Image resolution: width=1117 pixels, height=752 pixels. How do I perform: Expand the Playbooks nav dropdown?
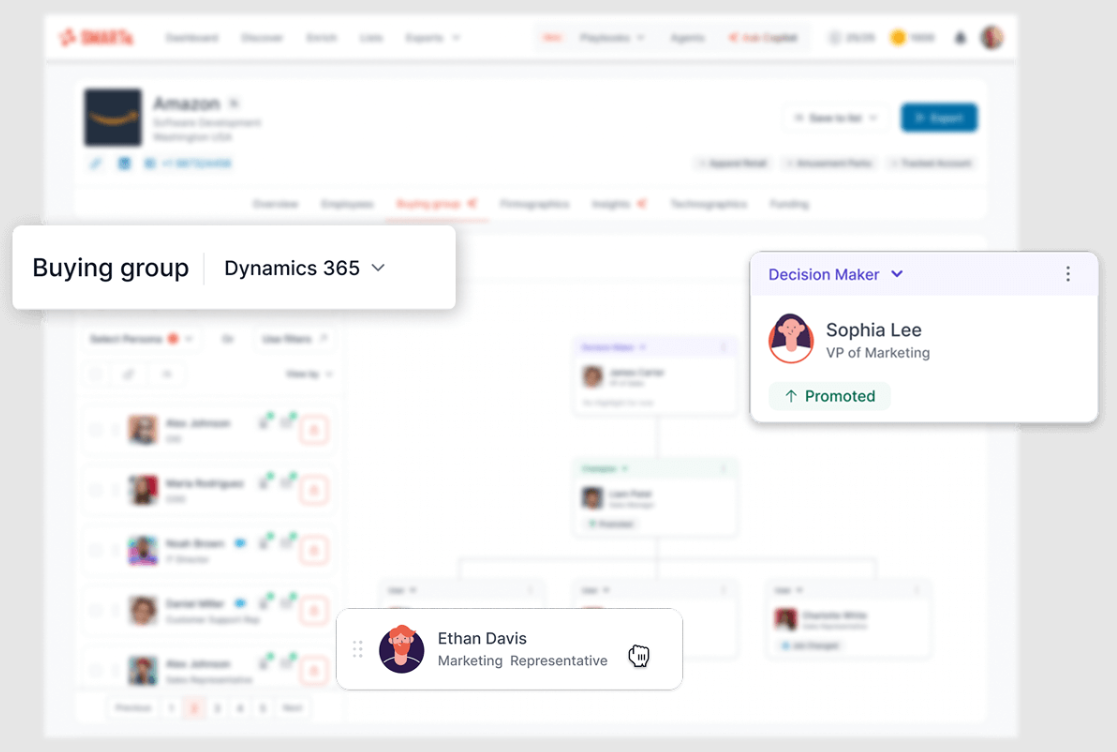pyautogui.click(x=612, y=38)
